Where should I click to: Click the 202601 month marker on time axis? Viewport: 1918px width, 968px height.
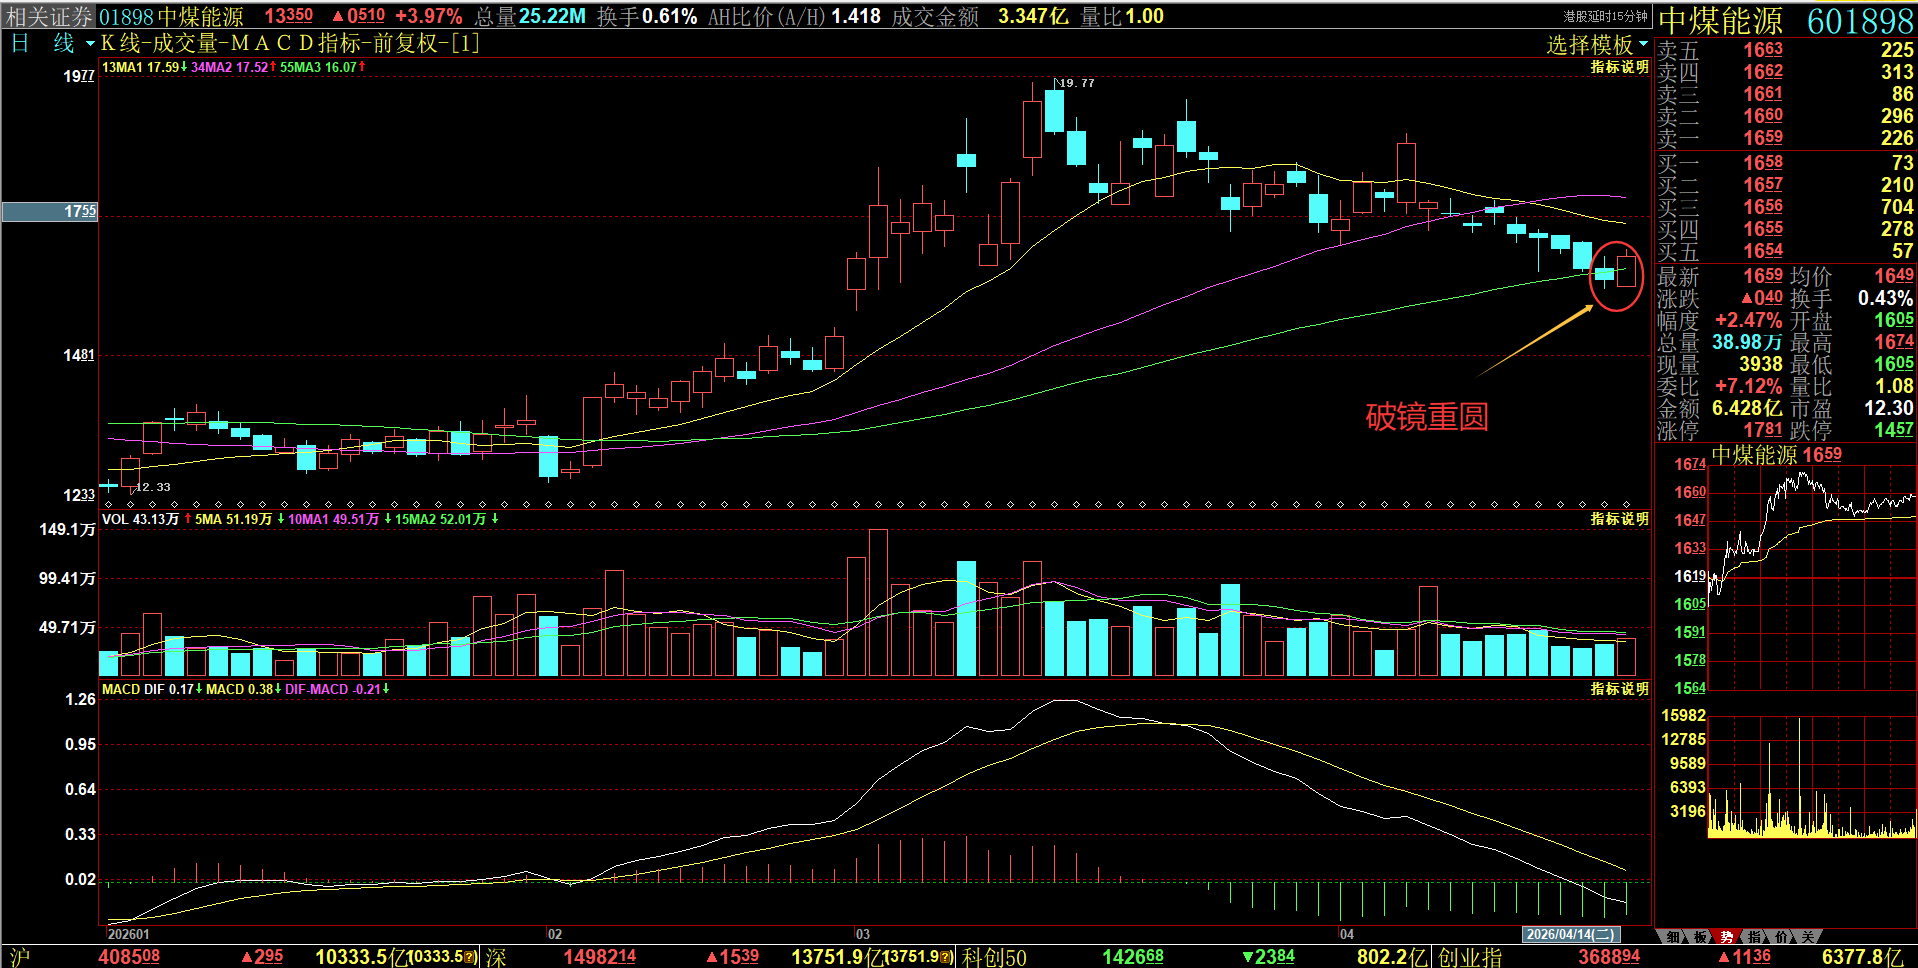(x=128, y=934)
